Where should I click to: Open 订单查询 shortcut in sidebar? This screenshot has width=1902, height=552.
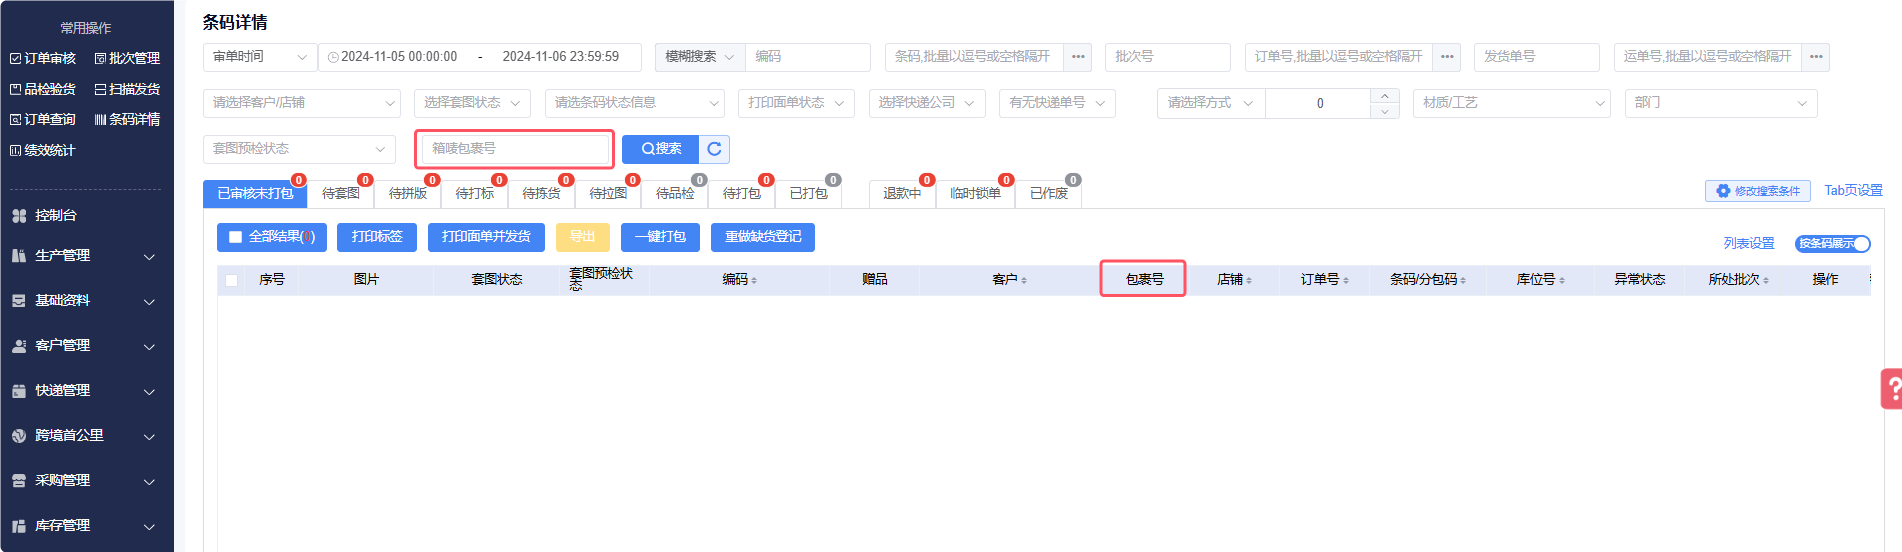43,119
